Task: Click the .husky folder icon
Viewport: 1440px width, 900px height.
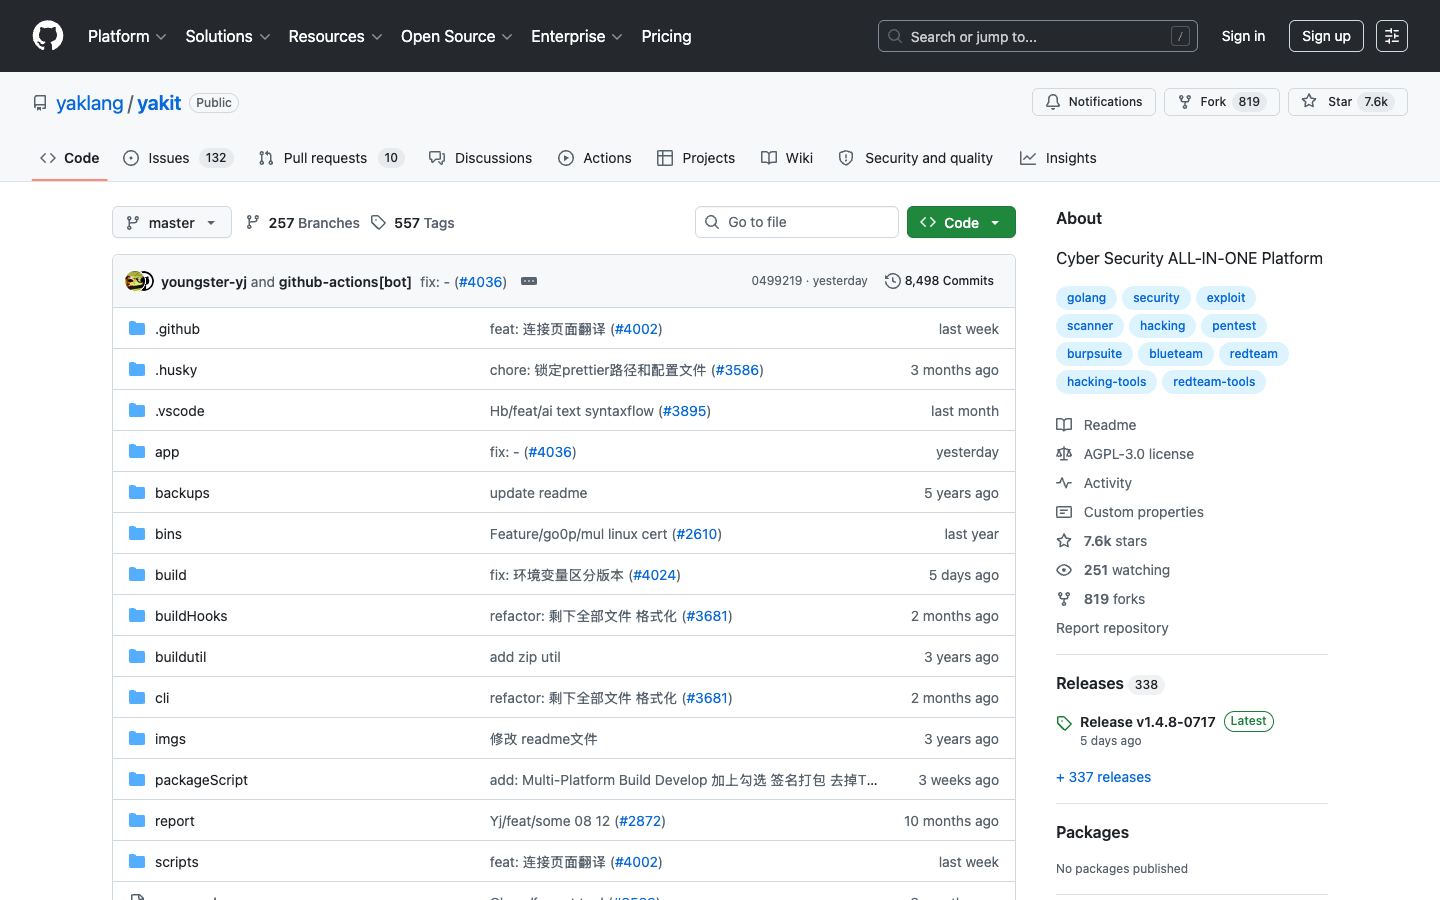Action: [x=137, y=370]
